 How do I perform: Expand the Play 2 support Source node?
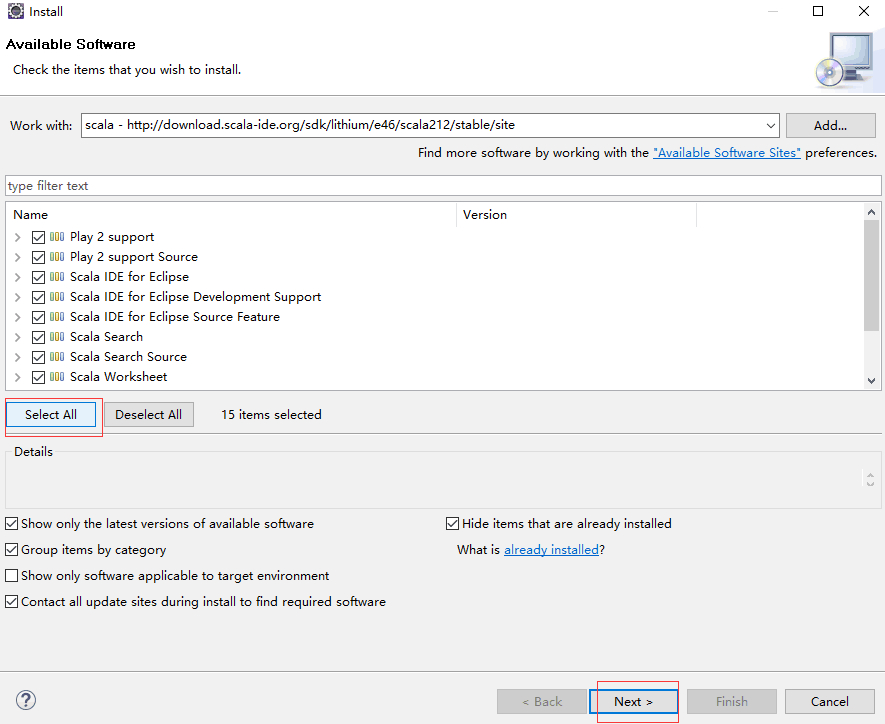pyautogui.click(x=17, y=257)
